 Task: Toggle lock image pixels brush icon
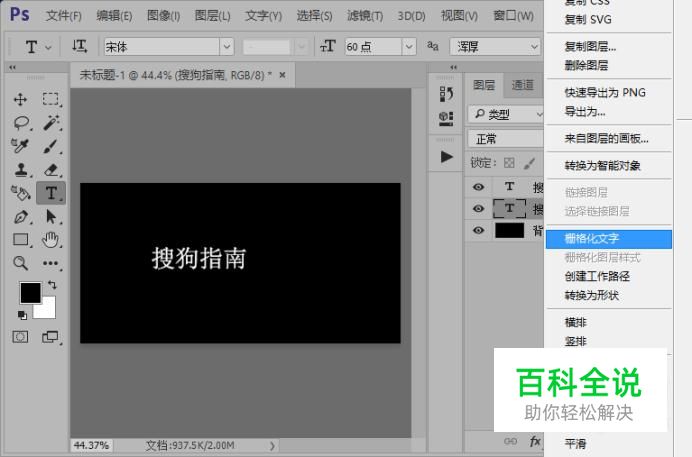529,163
